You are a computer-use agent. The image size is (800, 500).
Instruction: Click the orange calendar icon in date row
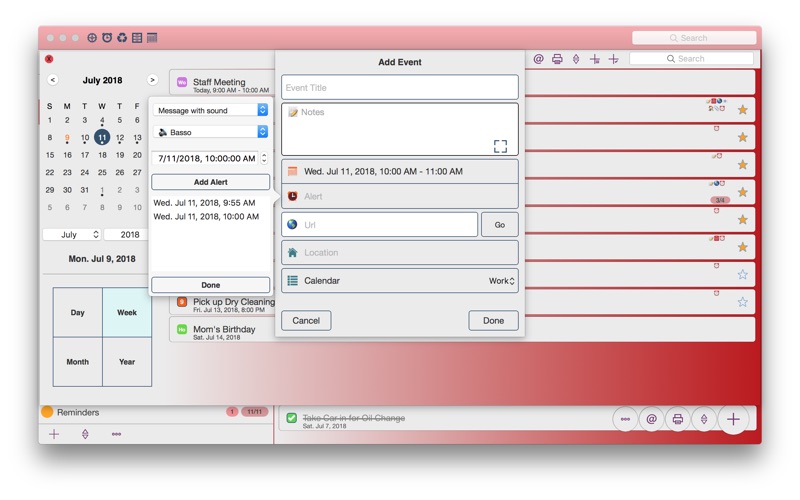click(x=292, y=171)
